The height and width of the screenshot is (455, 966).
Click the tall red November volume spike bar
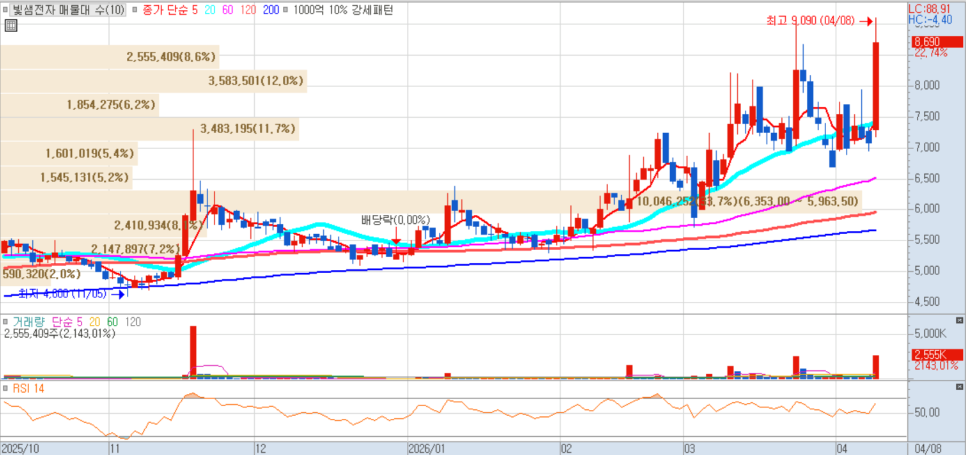click(193, 352)
